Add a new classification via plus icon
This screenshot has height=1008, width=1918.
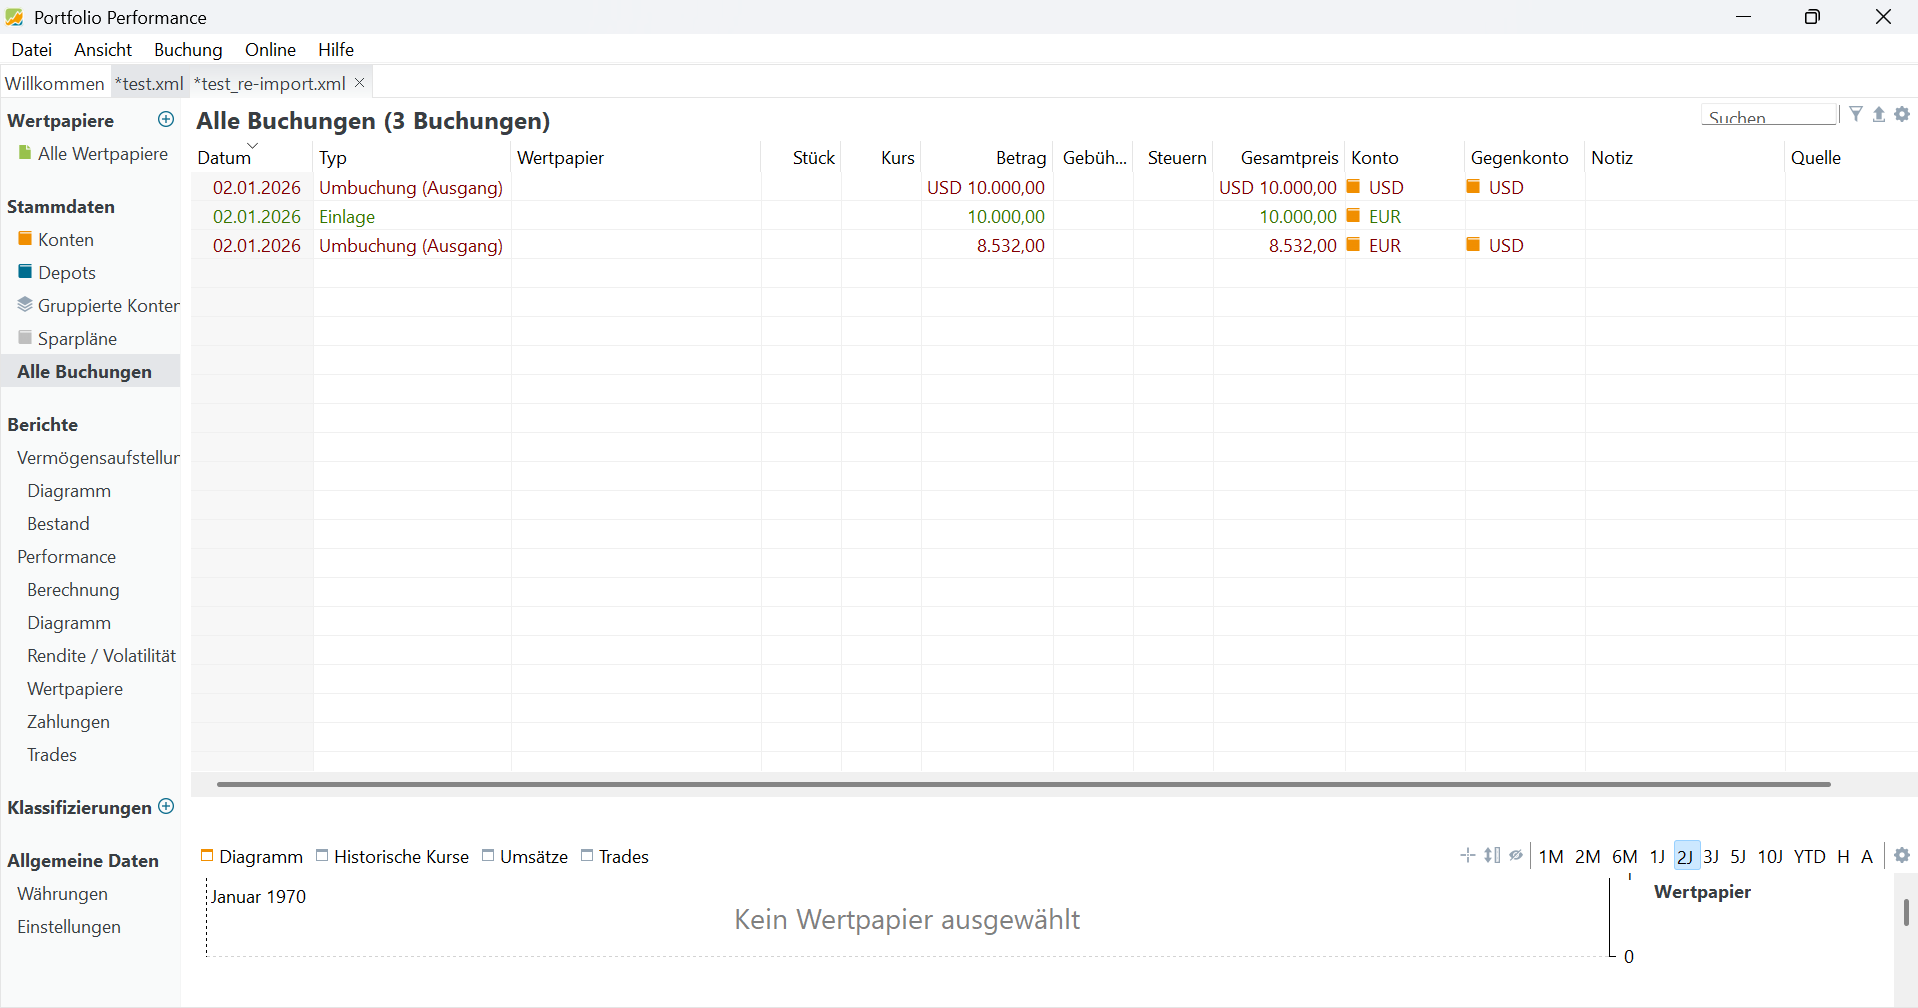tap(166, 807)
